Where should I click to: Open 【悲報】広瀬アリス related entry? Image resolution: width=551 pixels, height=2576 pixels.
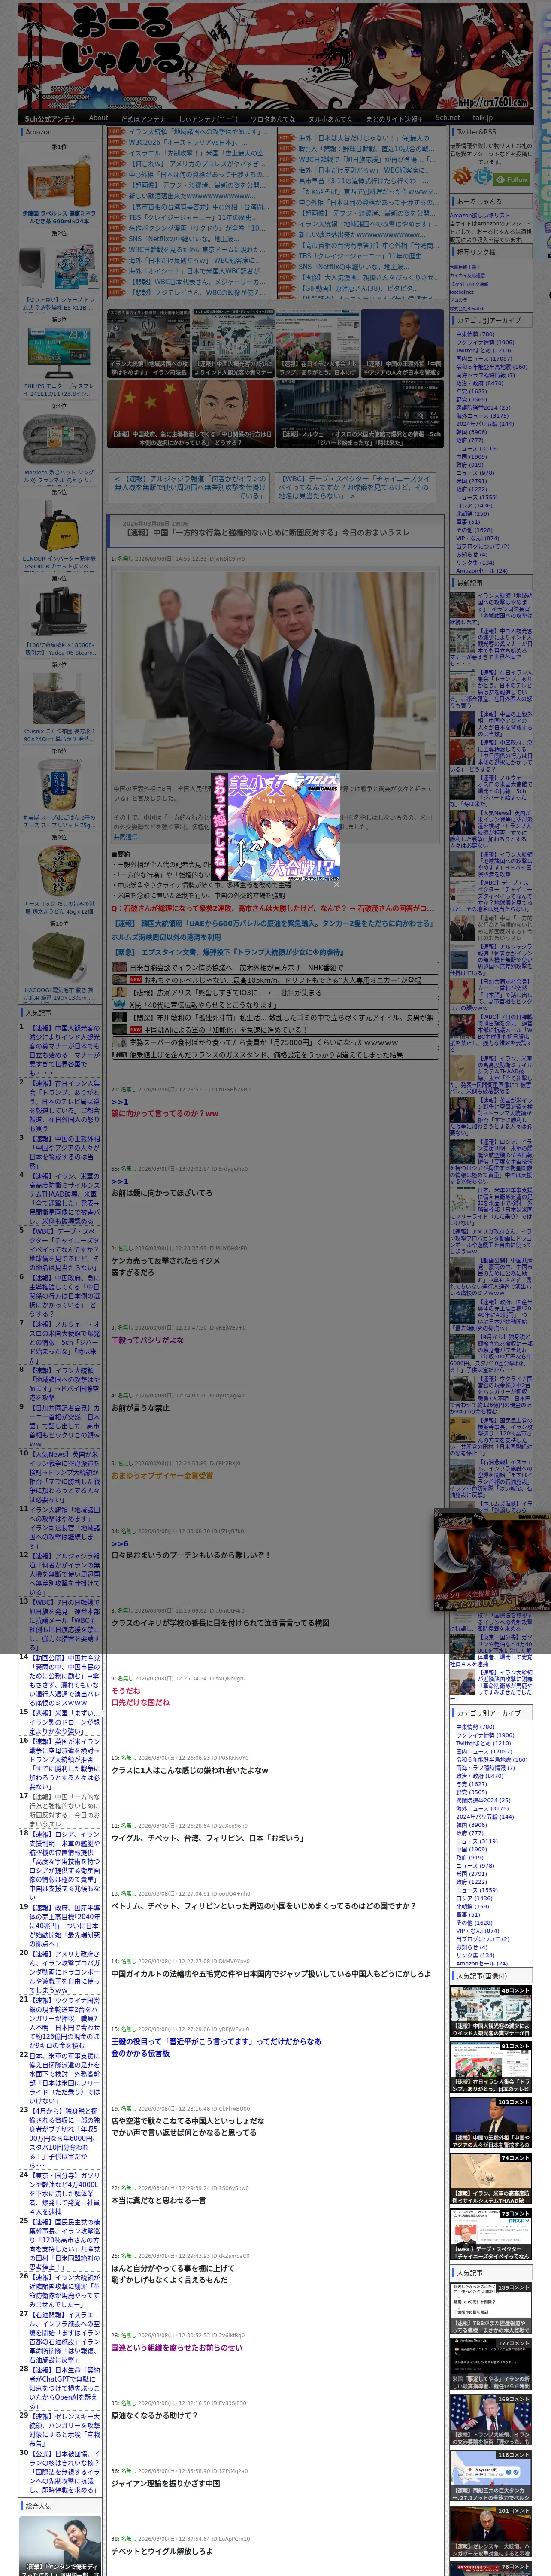[x=275, y=992]
